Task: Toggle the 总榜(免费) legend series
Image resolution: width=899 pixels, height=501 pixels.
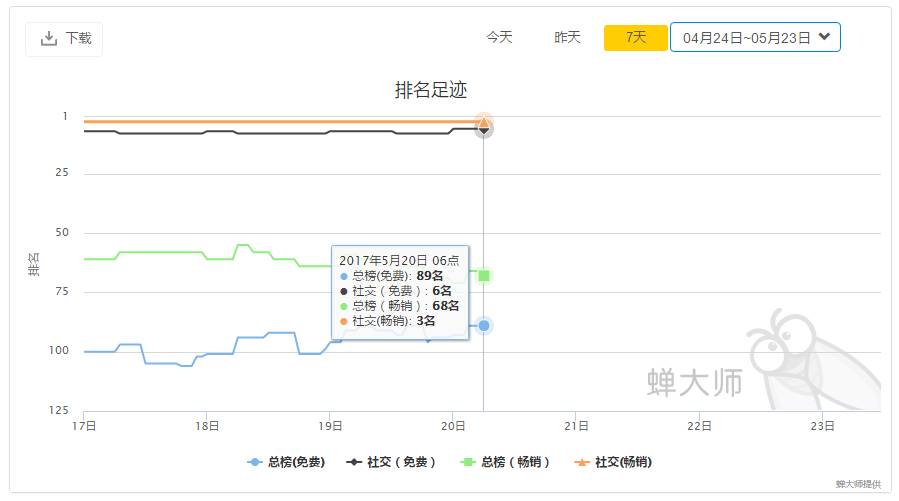Action: (x=286, y=462)
